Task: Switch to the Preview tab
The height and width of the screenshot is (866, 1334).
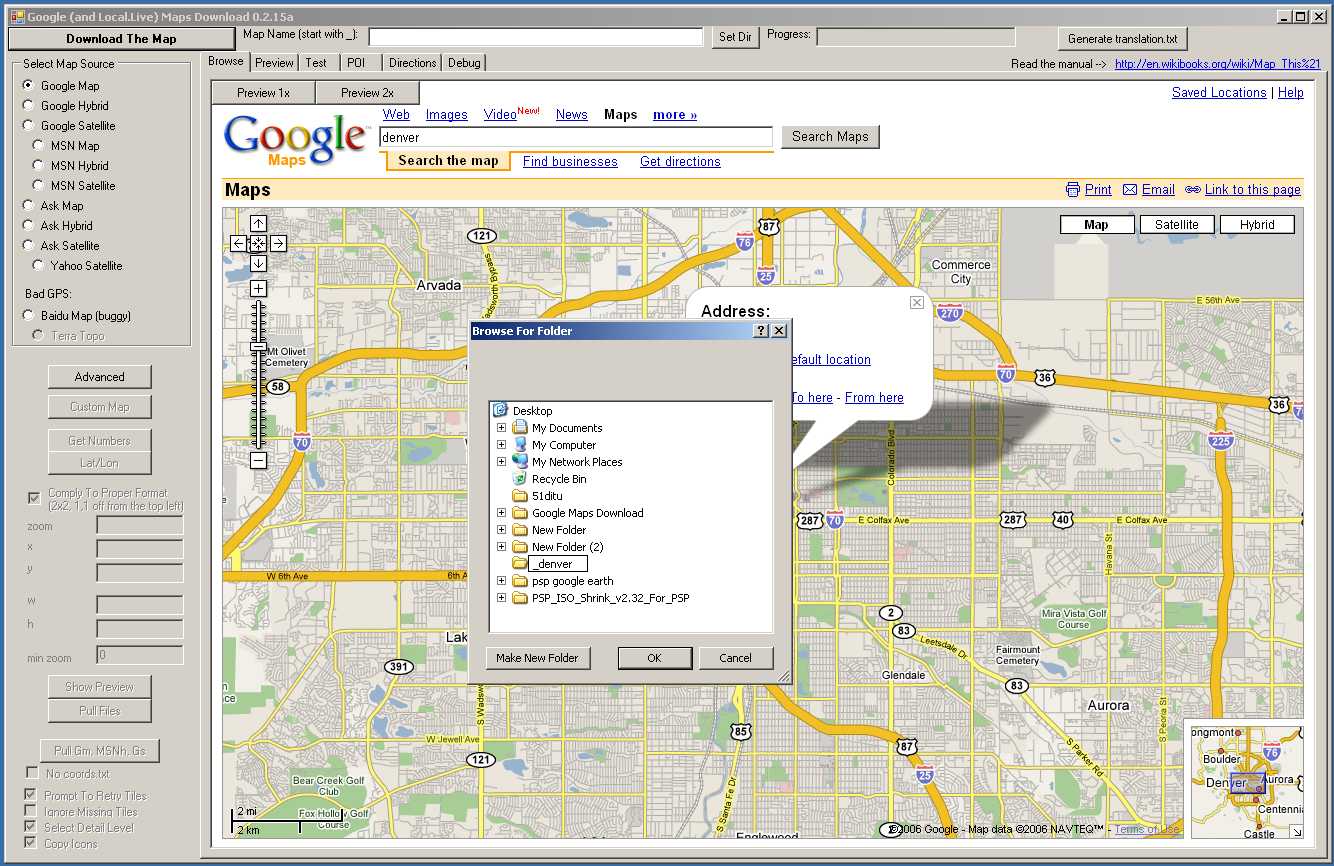Action: tap(274, 63)
